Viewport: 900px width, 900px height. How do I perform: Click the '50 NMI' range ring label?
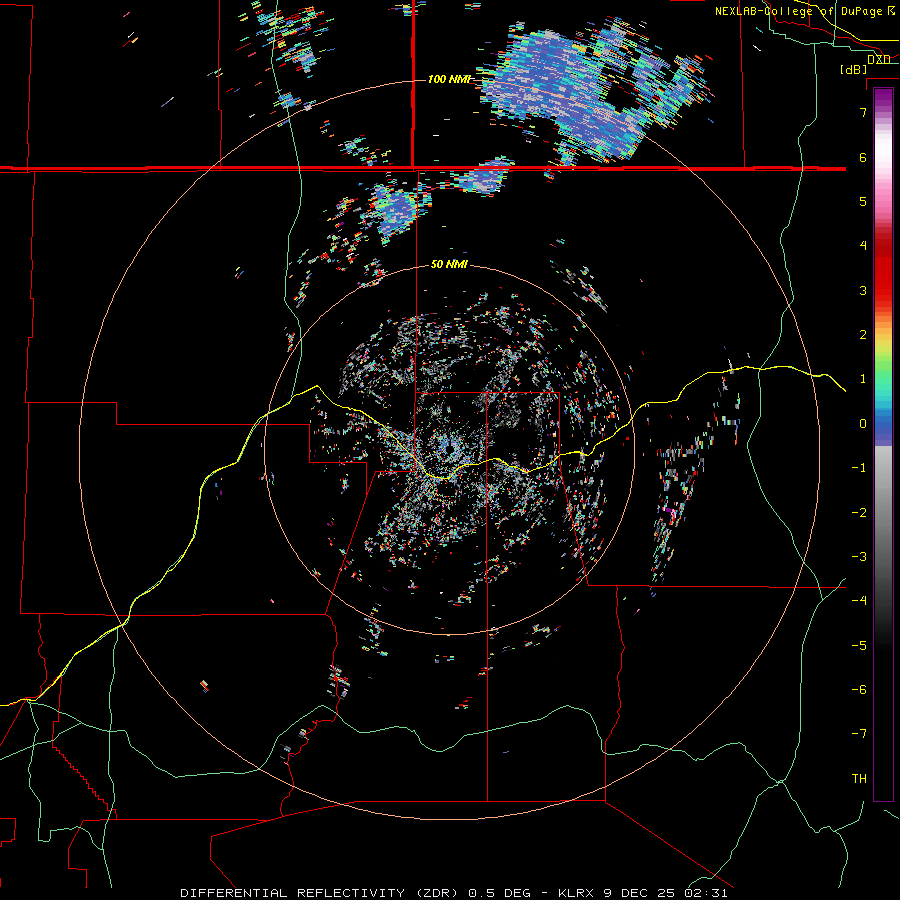tap(449, 264)
